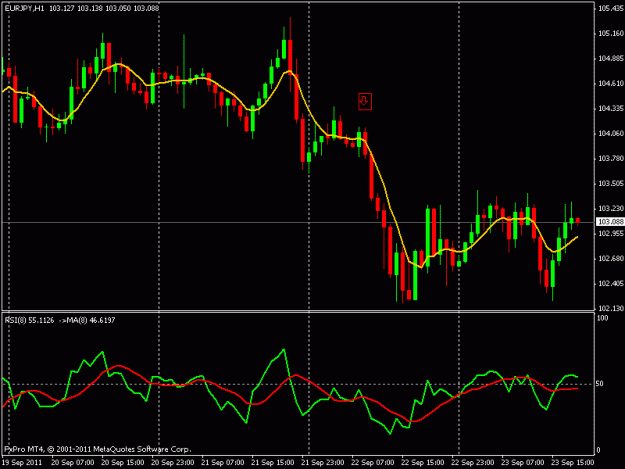Click the 102.680 price axis label
The width and height of the screenshot is (625, 469).
click(611, 259)
